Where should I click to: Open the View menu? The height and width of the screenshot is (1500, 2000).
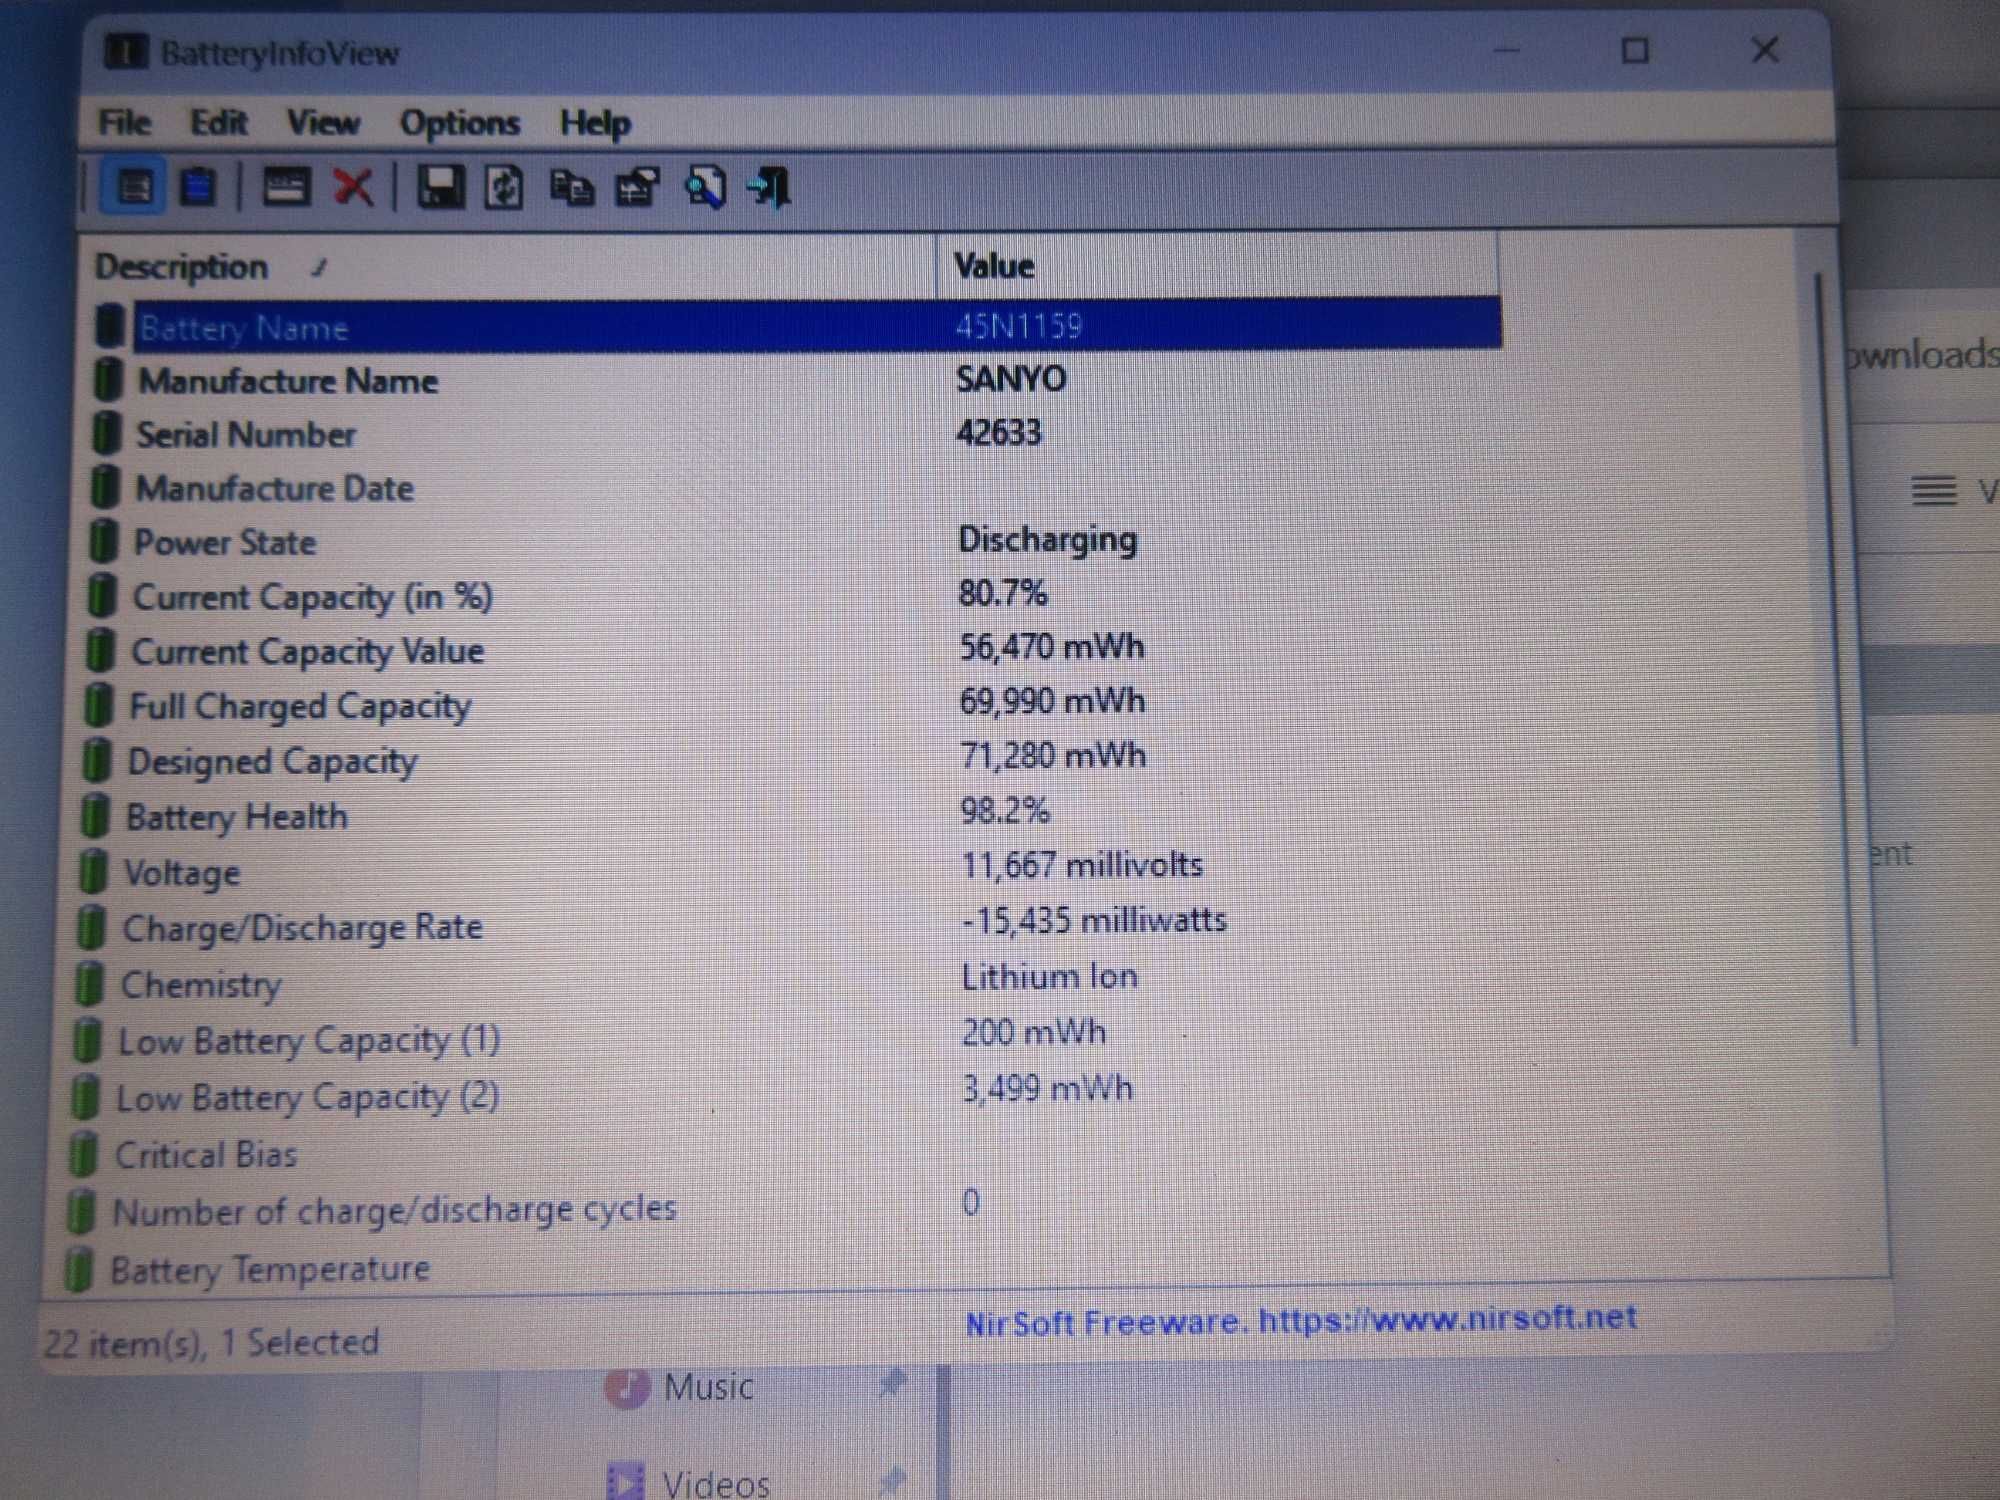click(323, 122)
